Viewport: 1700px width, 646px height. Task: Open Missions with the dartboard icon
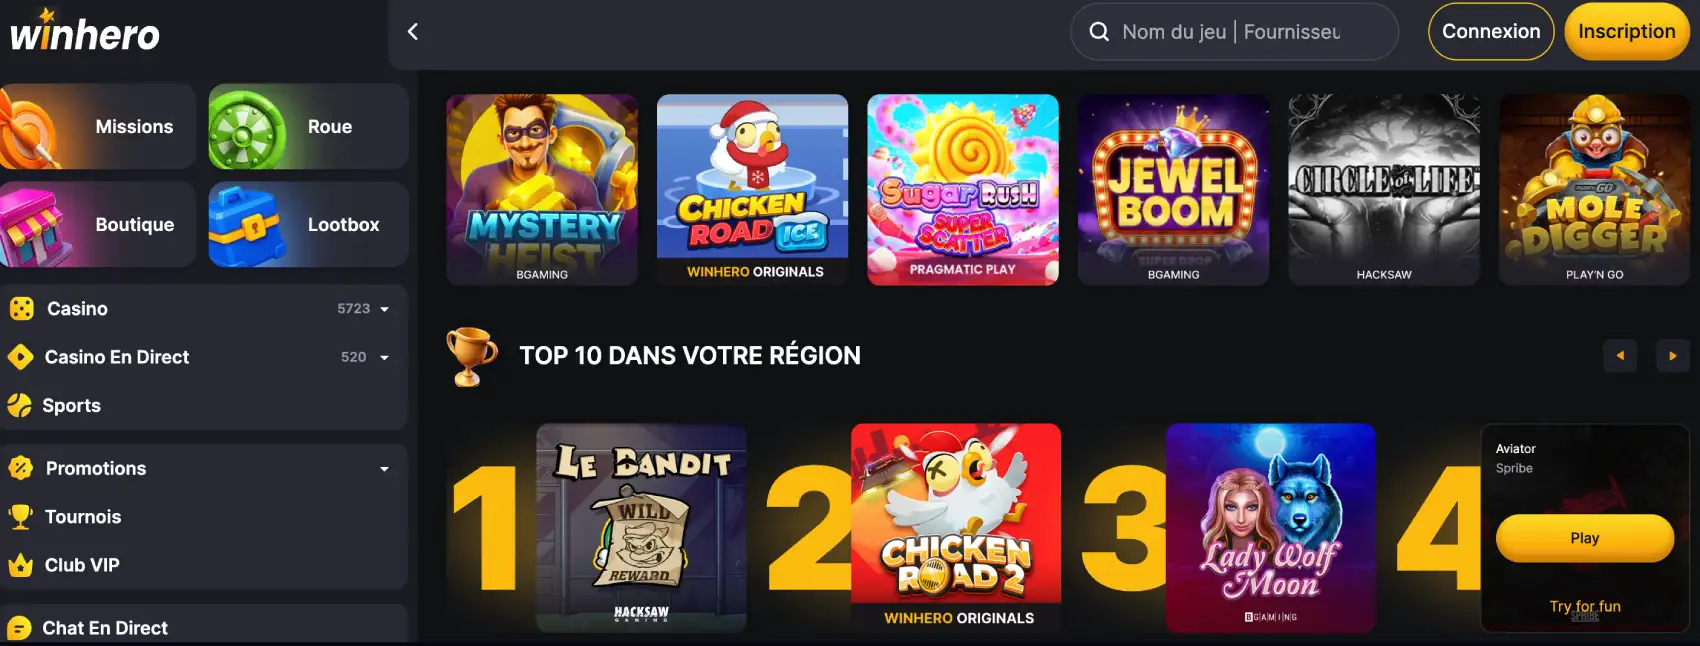pos(97,127)
